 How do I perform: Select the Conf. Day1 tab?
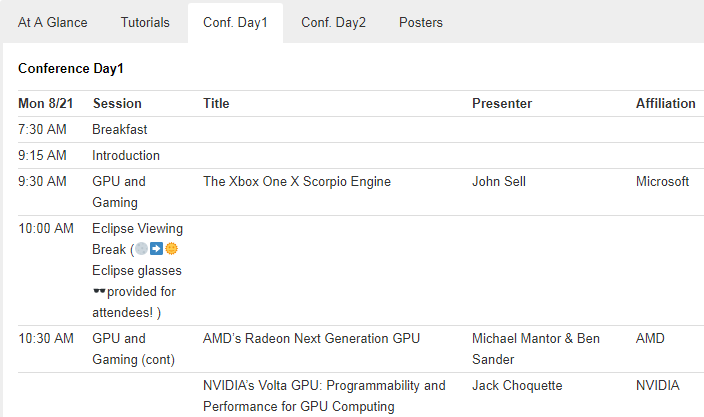click(235, 22)
